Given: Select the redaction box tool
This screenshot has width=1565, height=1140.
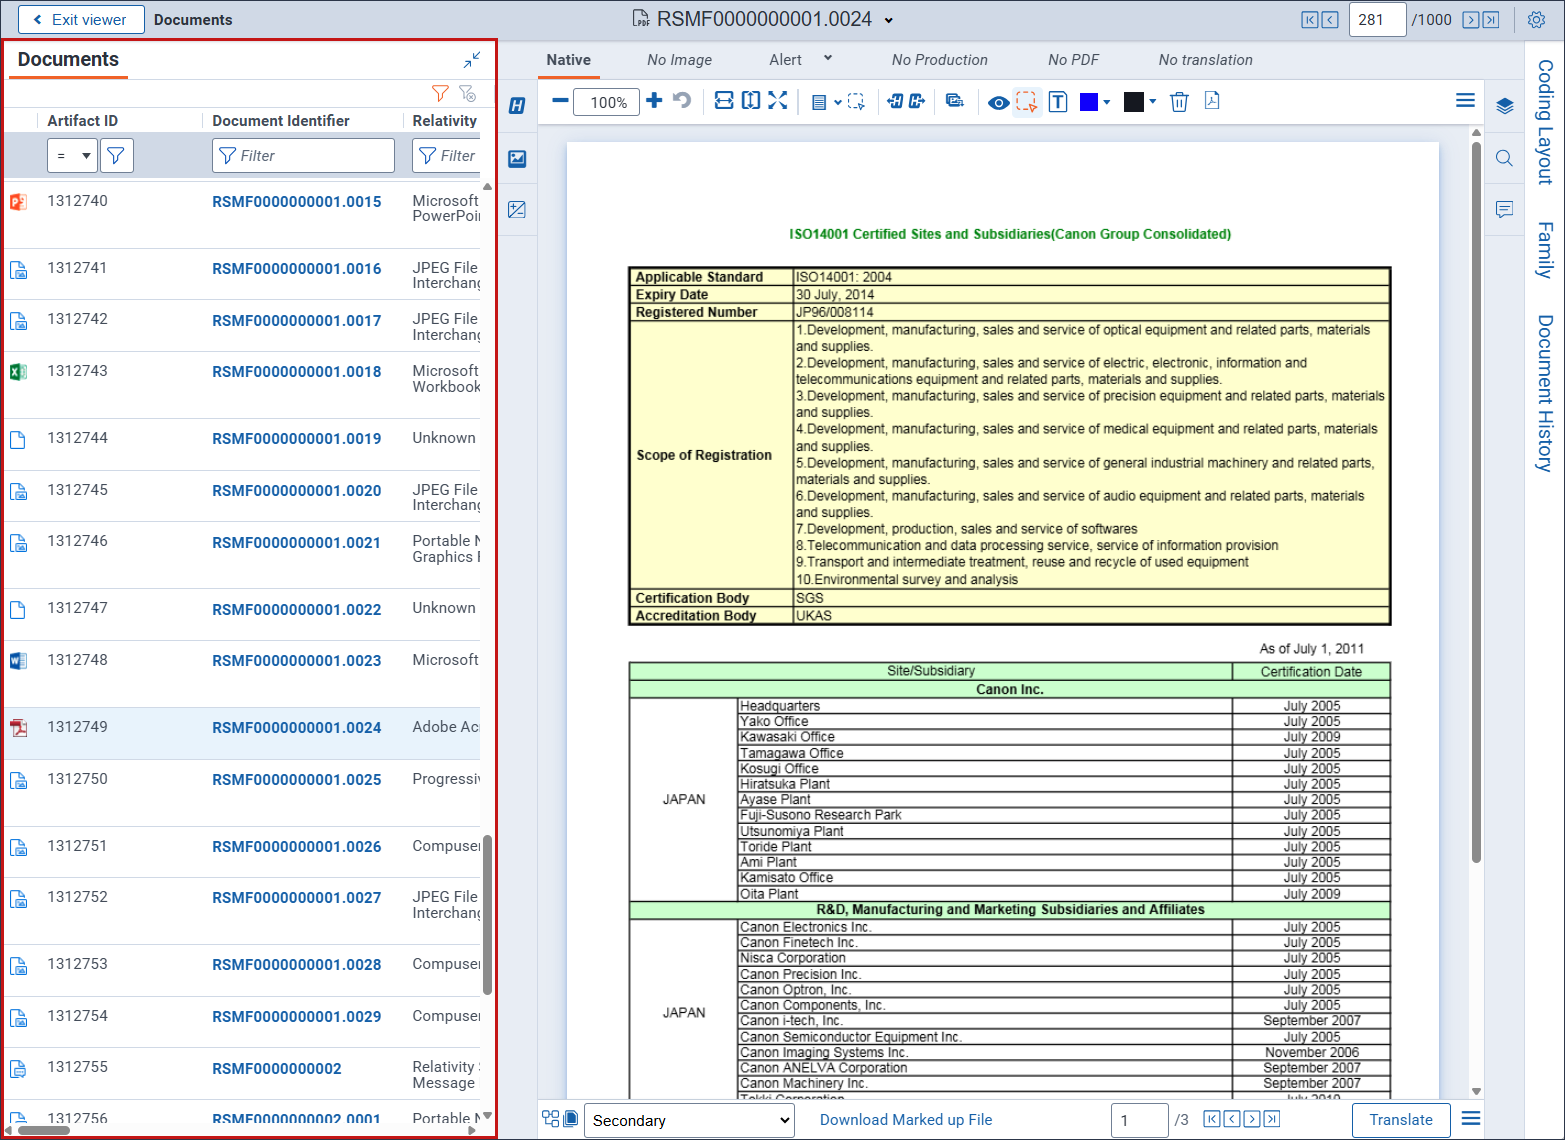Looking at the screenshot, I should pyautogui.click(x=1026, y=102).
